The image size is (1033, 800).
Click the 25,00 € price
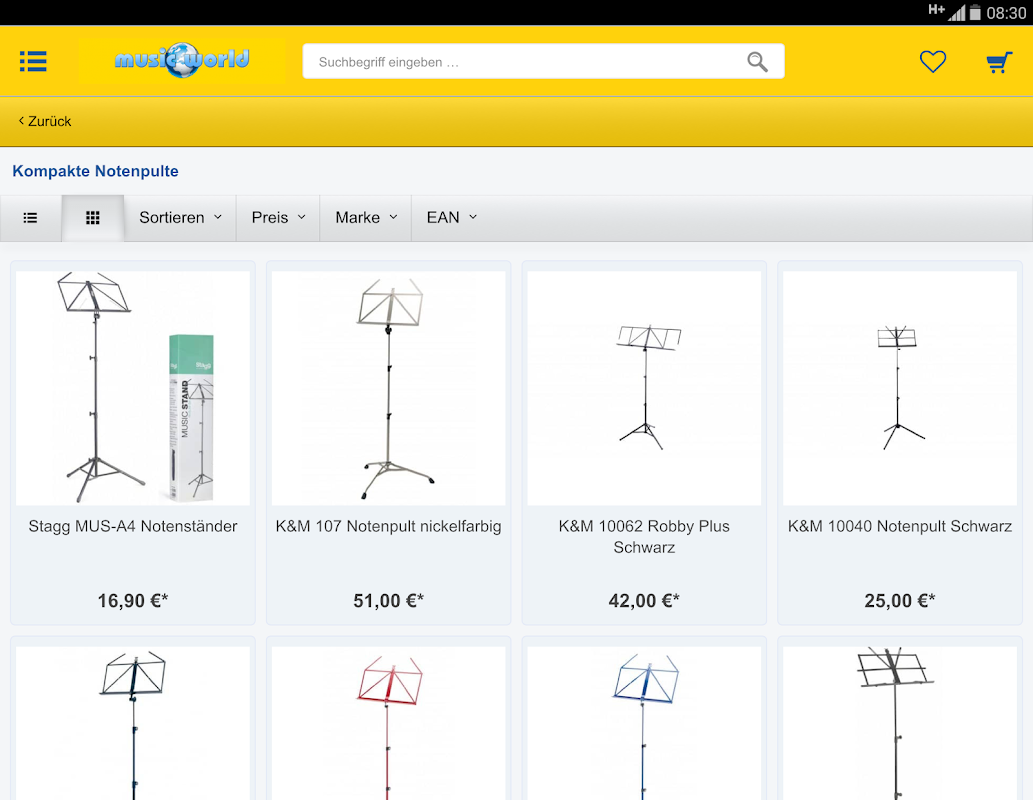tap(899, 600)
